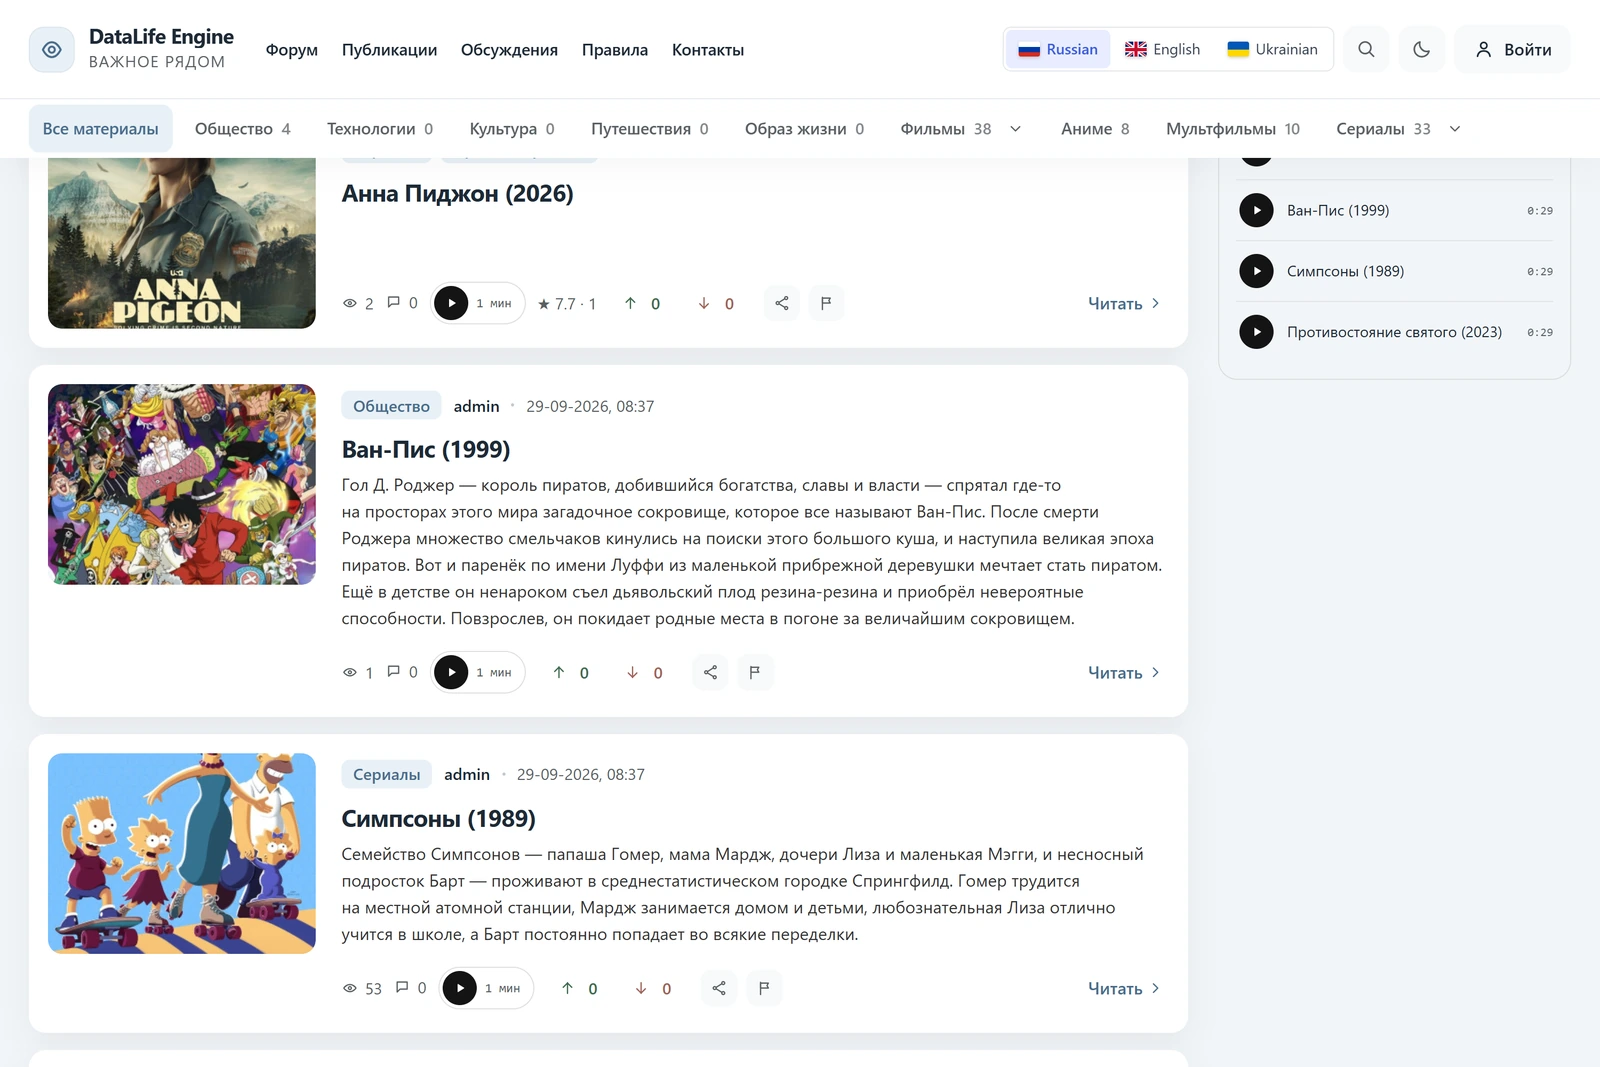1600x1067 pixels.
Task: Open the Публикации menu item
Action: [389, 50]
